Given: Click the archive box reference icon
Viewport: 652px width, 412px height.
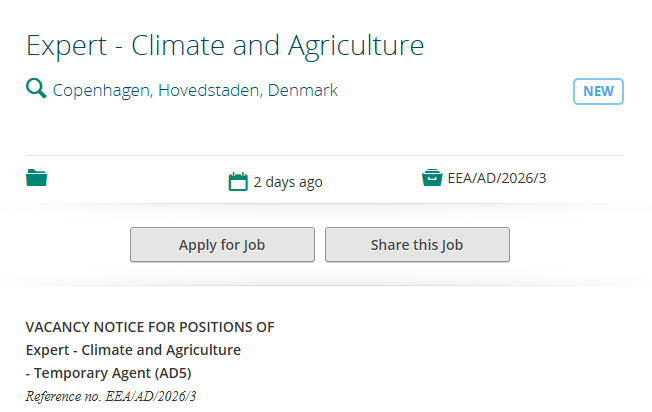Looking at the screenshot, I should 432,178.
